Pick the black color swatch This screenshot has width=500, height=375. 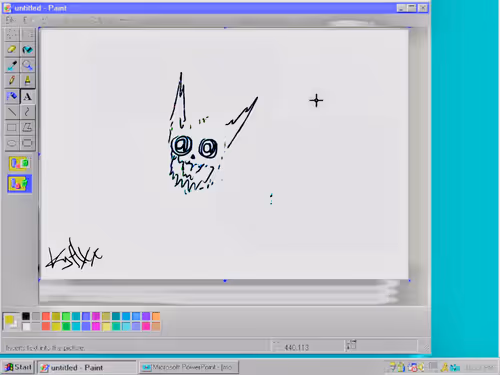pyautogui.click(x=26, y=316)
